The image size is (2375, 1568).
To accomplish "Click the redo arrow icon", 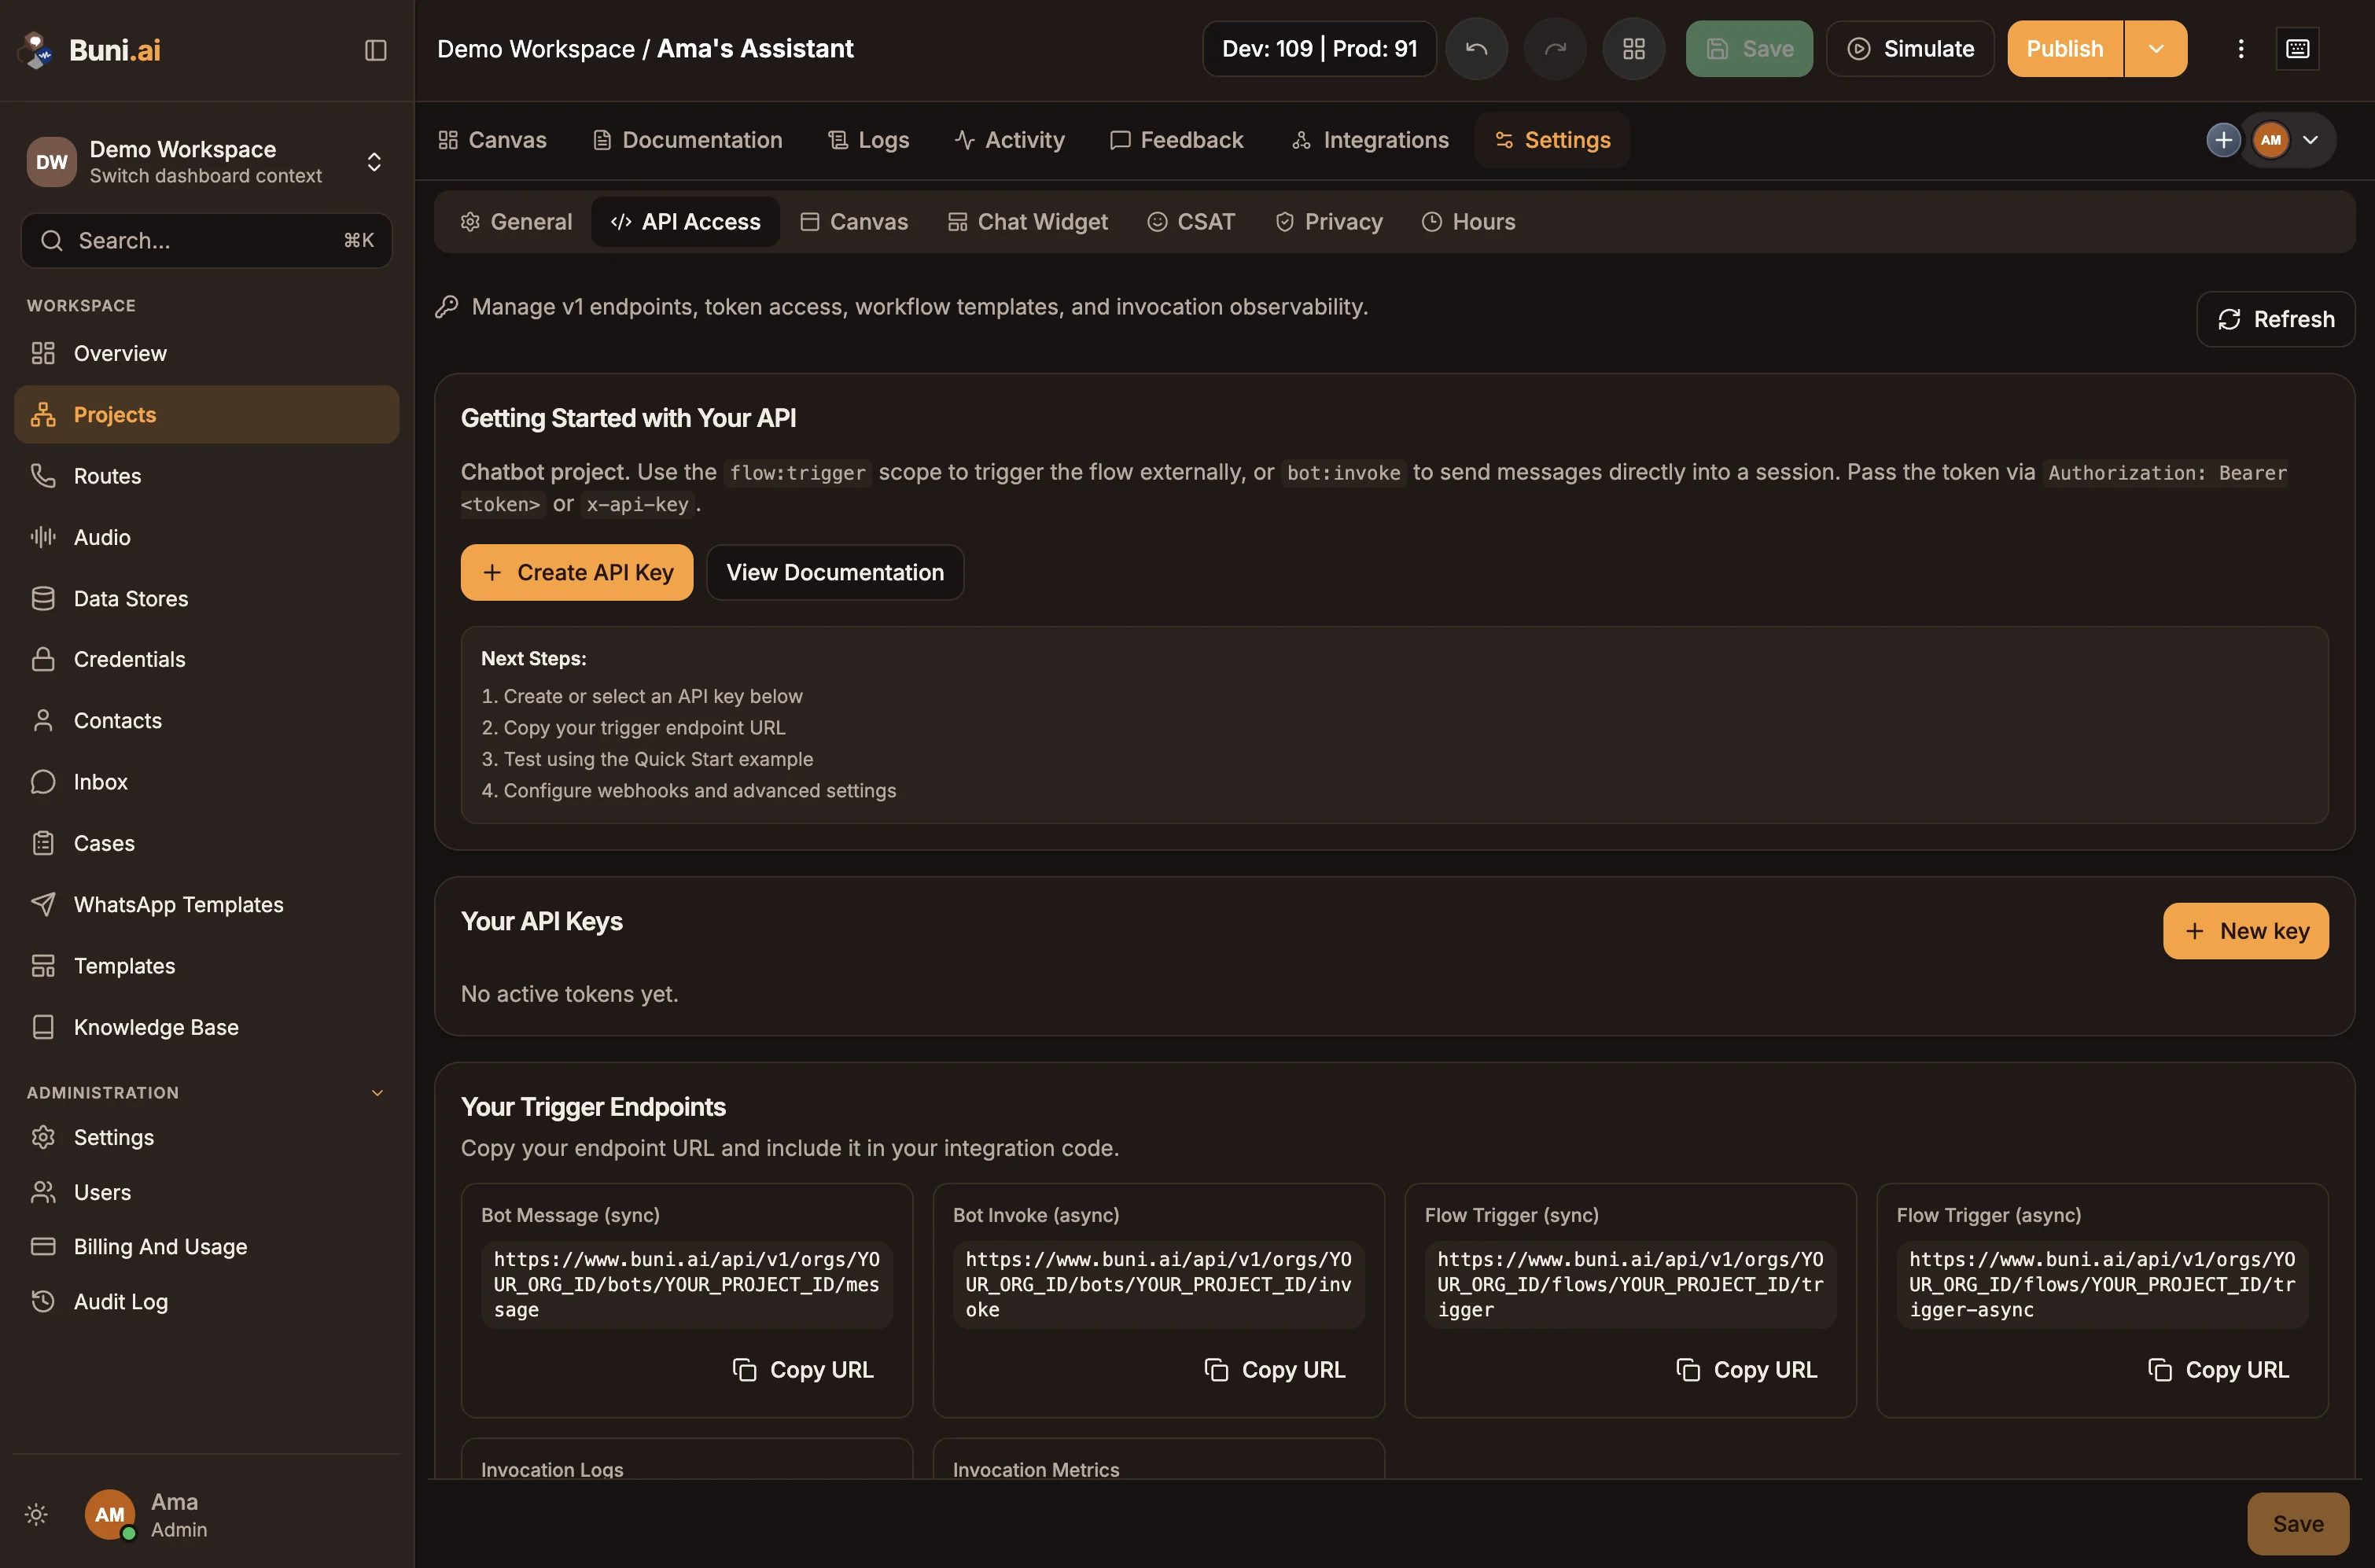I will pos(1555,49).
